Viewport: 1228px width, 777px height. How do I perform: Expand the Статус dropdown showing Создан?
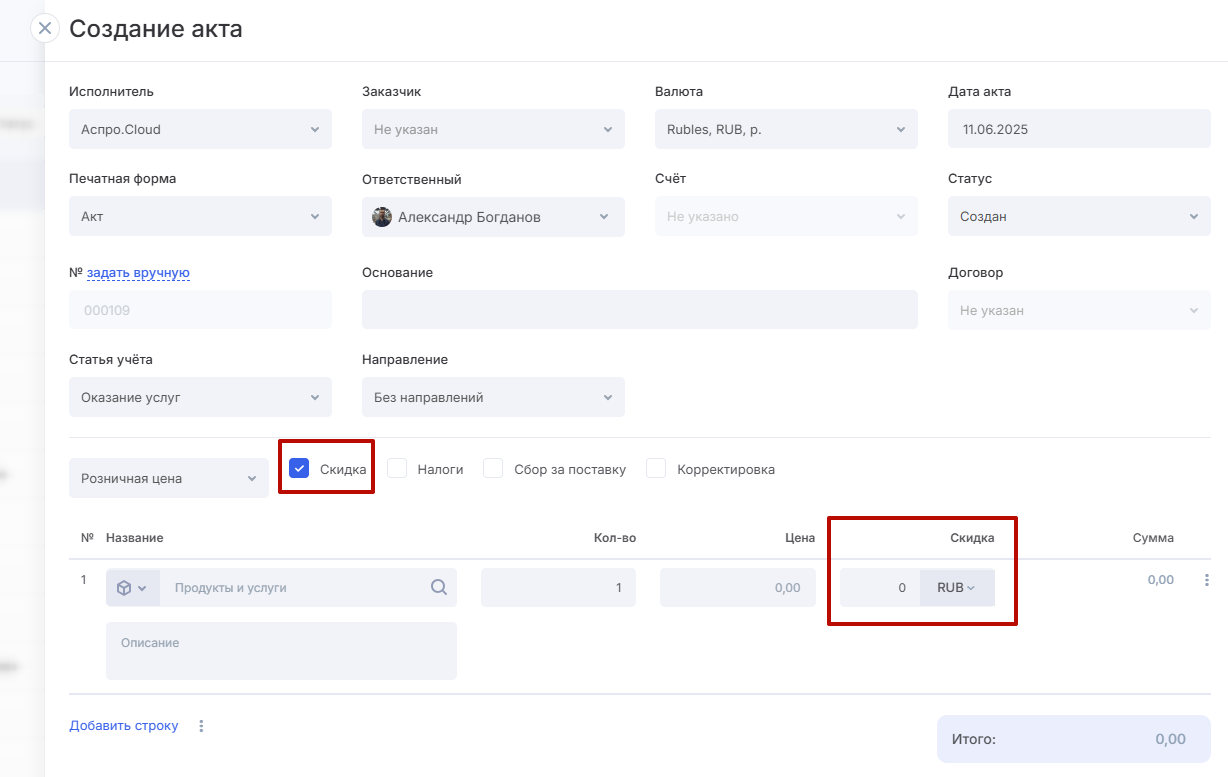[1078, 217]
